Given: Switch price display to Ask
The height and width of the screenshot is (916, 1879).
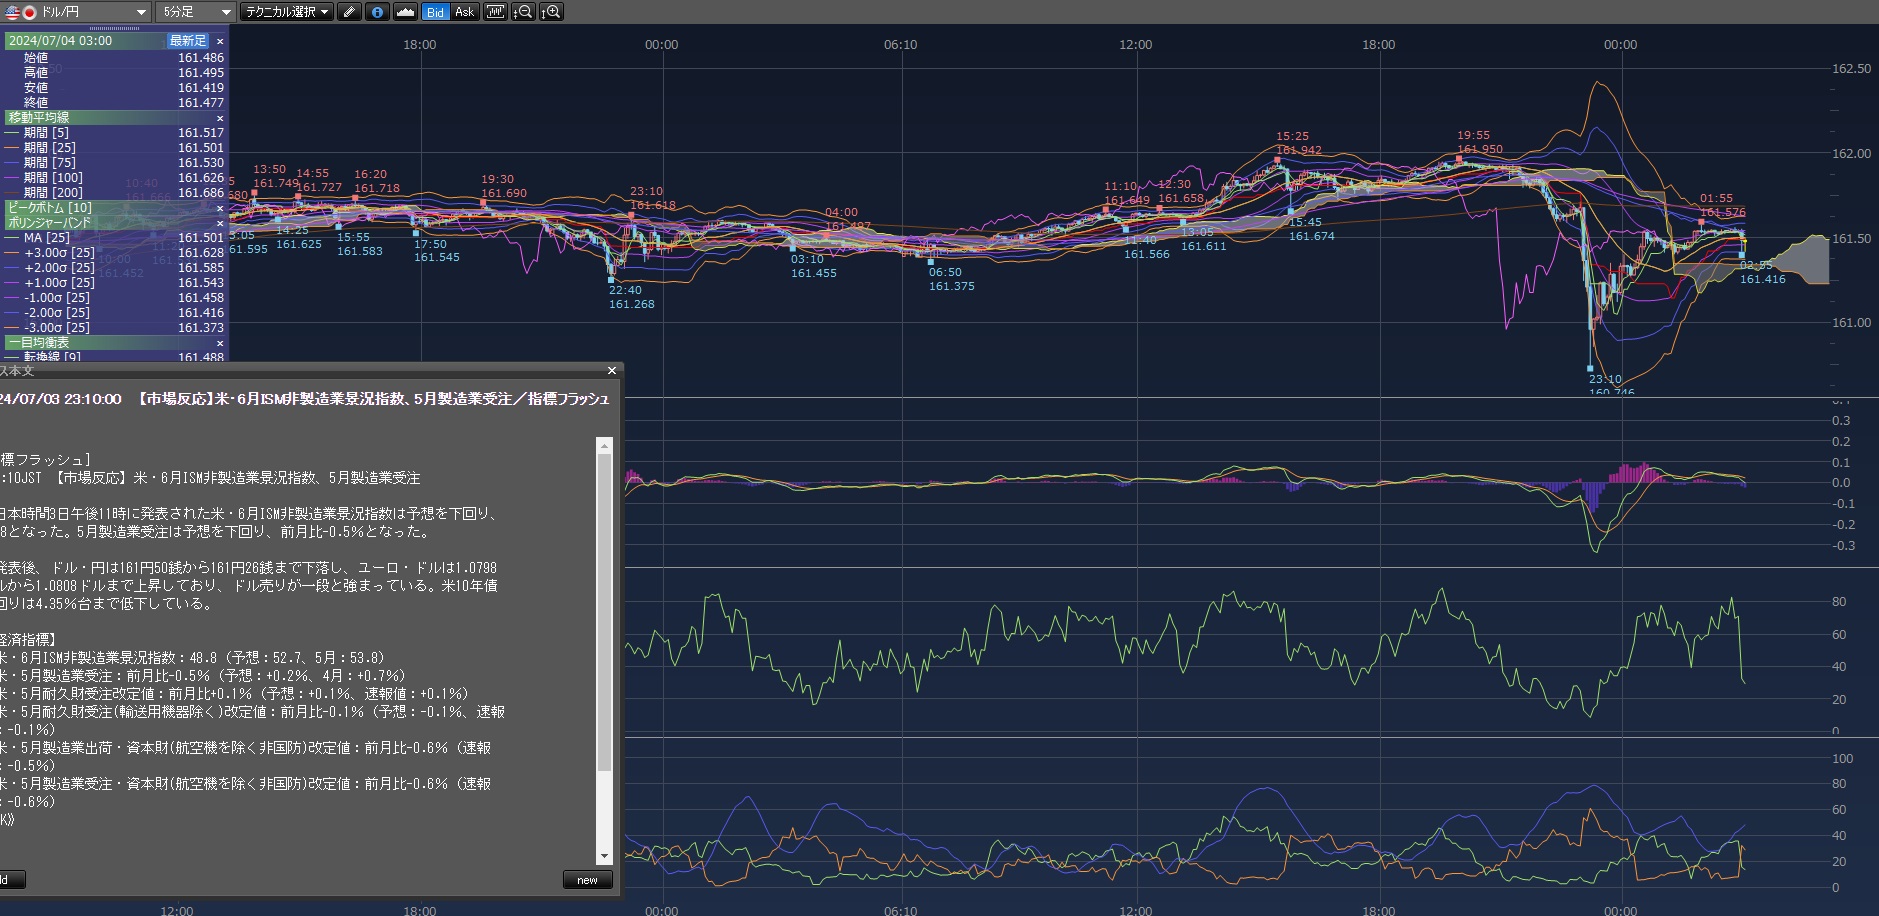Looking at the screenshot, I should point(464,12).
